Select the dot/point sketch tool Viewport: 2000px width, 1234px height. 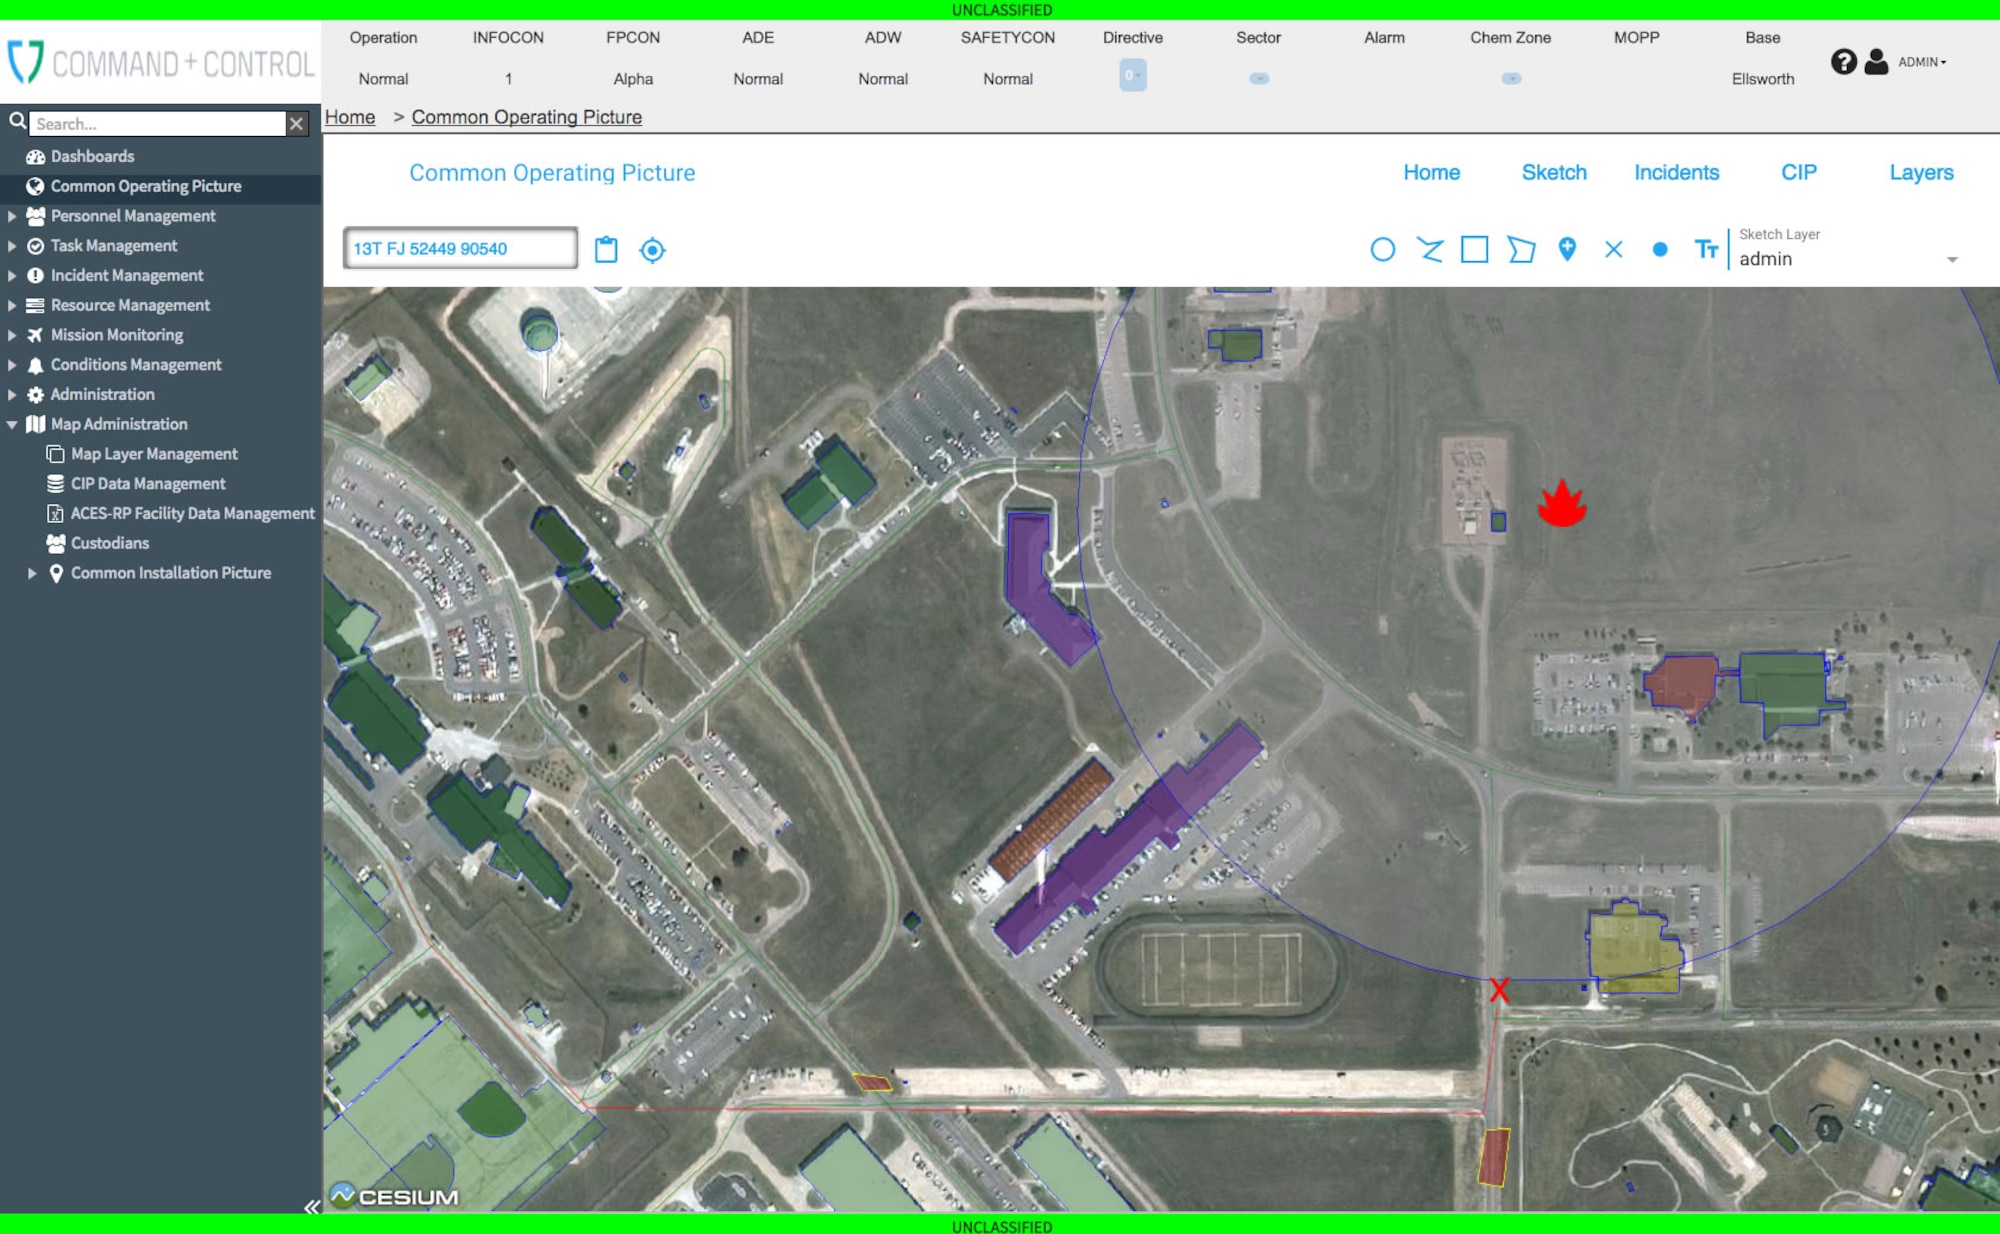(1659, 250)
